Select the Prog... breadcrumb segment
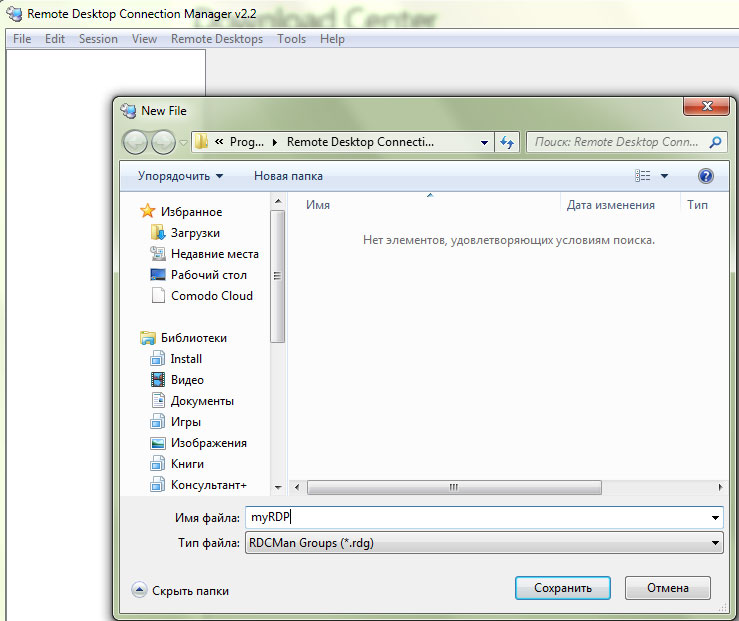The width and height of the screenshot is (739, 621). pyautogui.click(x=246, y=142)
